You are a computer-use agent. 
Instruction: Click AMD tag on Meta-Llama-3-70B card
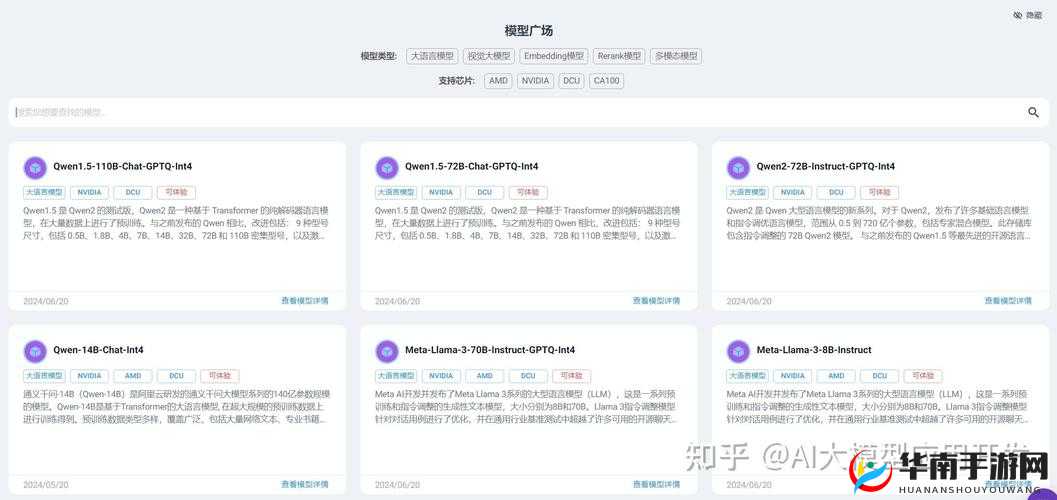coord(485,376)
